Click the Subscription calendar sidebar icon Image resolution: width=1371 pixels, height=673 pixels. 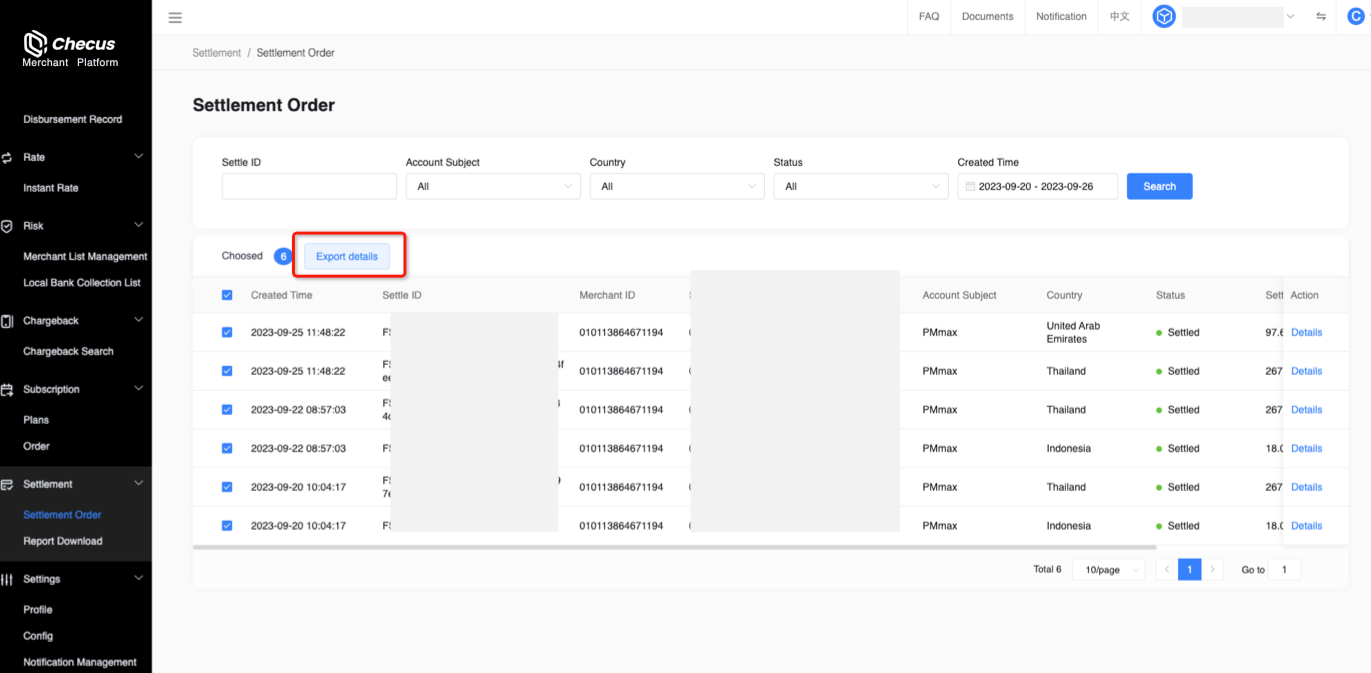pos(7,390)
